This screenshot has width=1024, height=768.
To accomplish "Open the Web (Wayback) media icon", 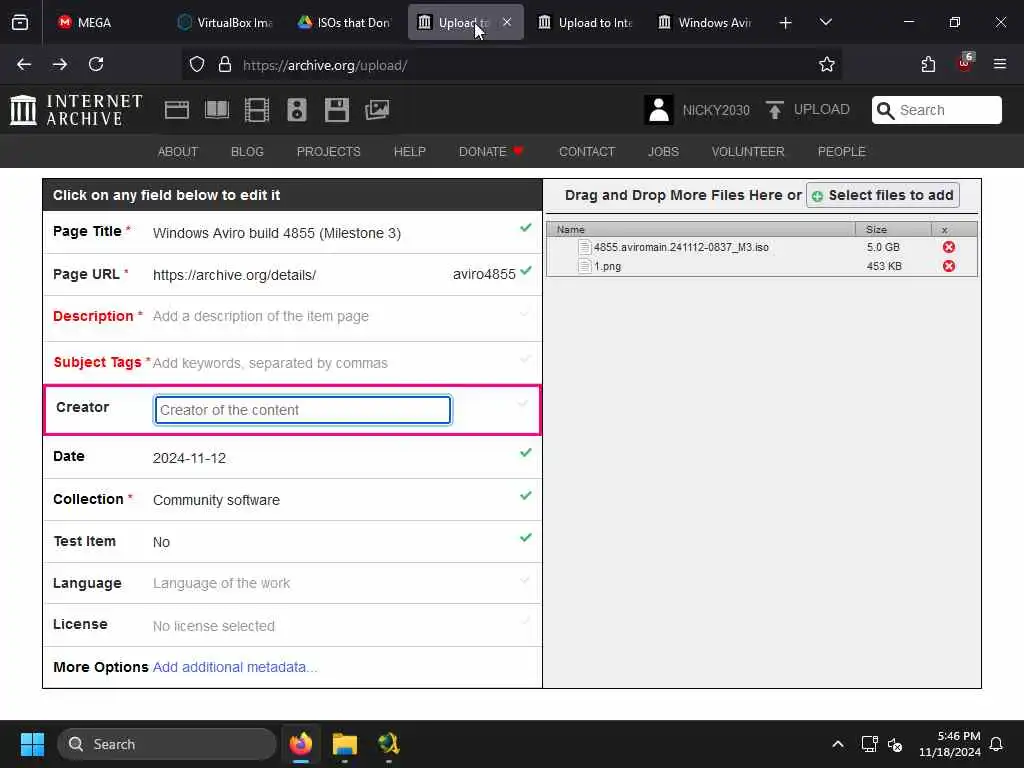I will (176, 110).
